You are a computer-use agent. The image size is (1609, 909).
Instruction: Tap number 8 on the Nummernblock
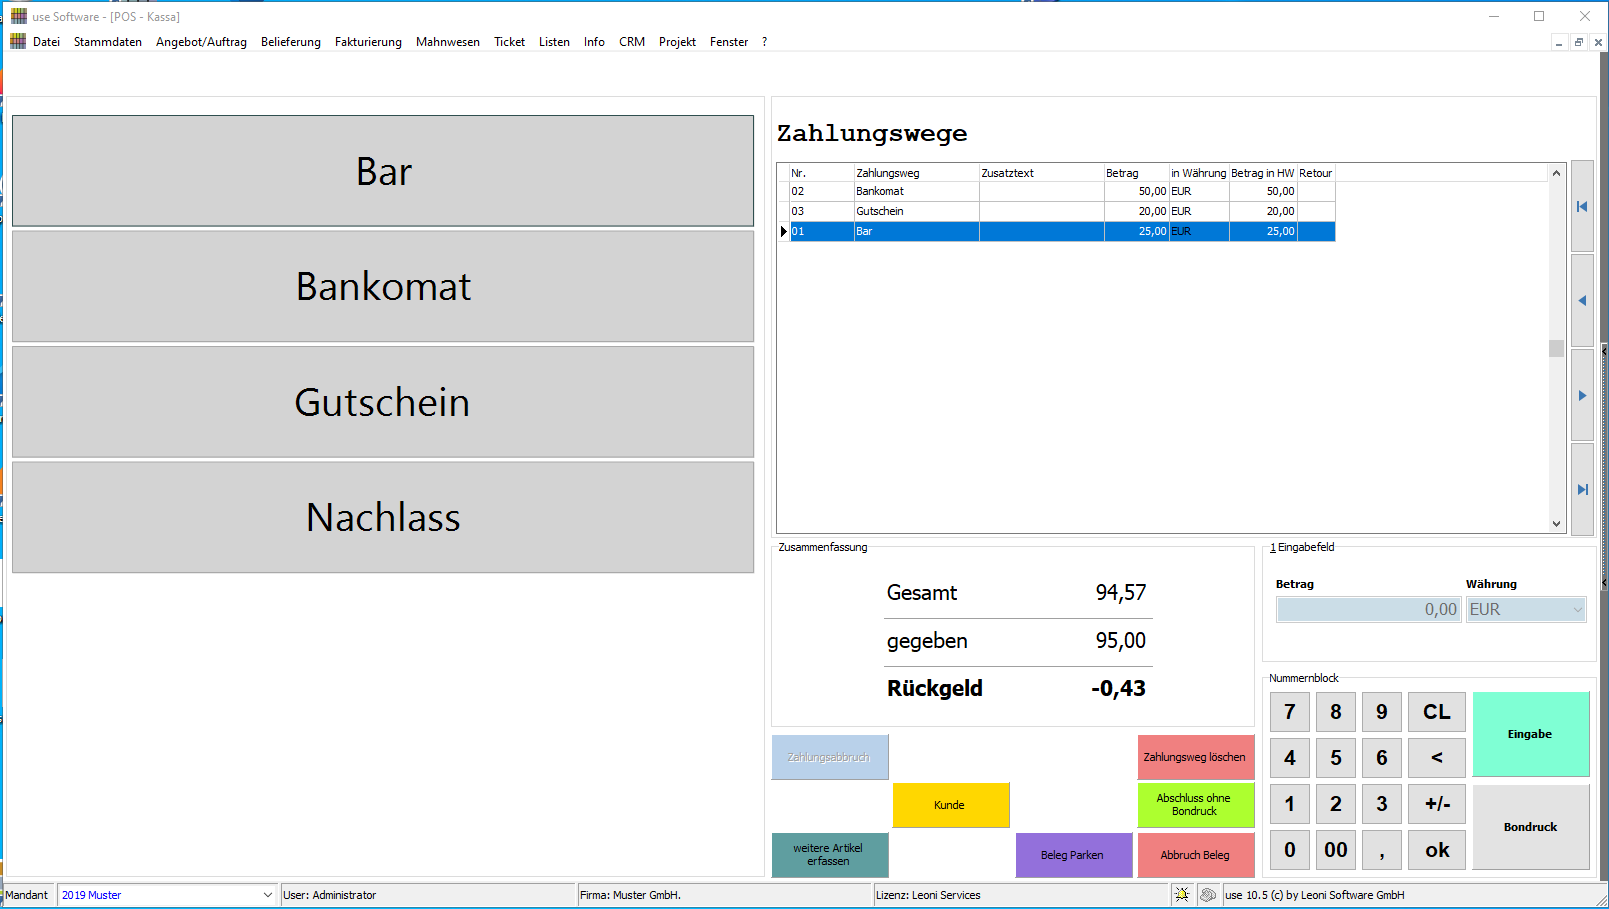pyautogui.click(x=1336, y=712)
